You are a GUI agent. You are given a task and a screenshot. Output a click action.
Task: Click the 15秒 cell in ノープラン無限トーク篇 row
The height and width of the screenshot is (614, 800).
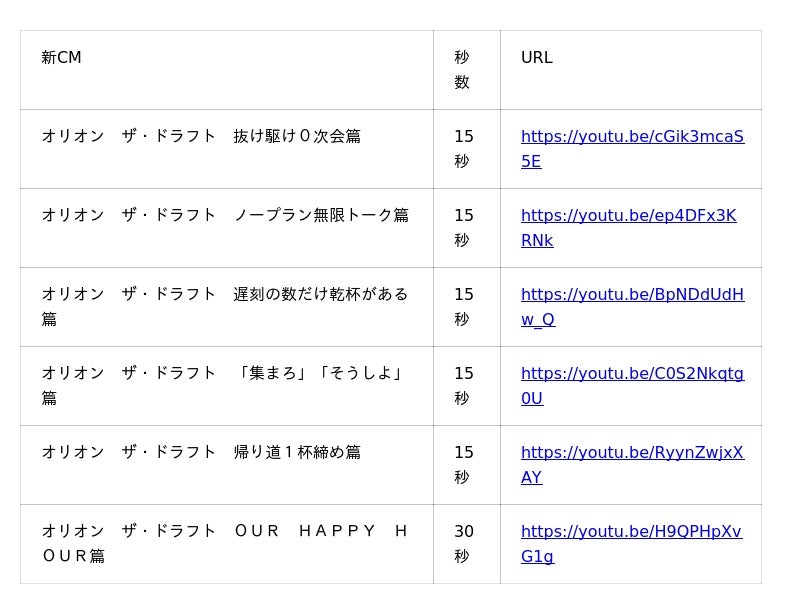(x=466, y=228)
